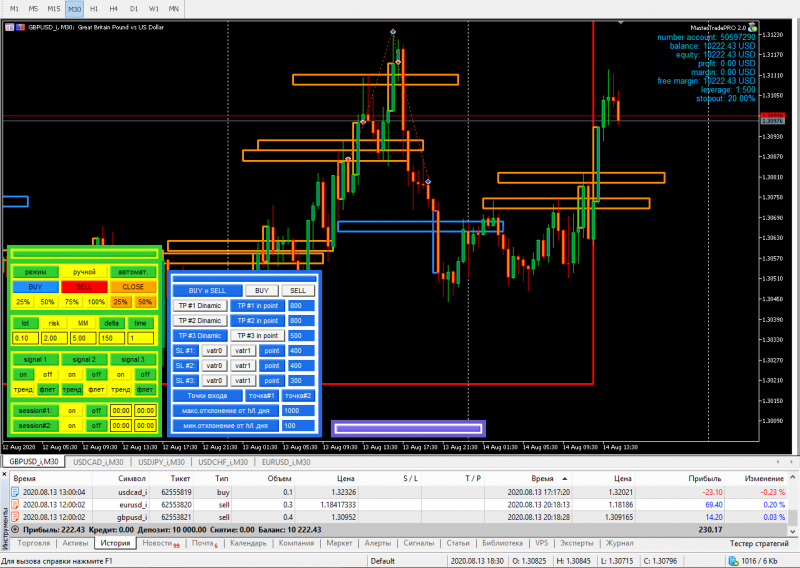Click the lot input showing 0.10
The image size is (800, 568).
click(25, 338)
